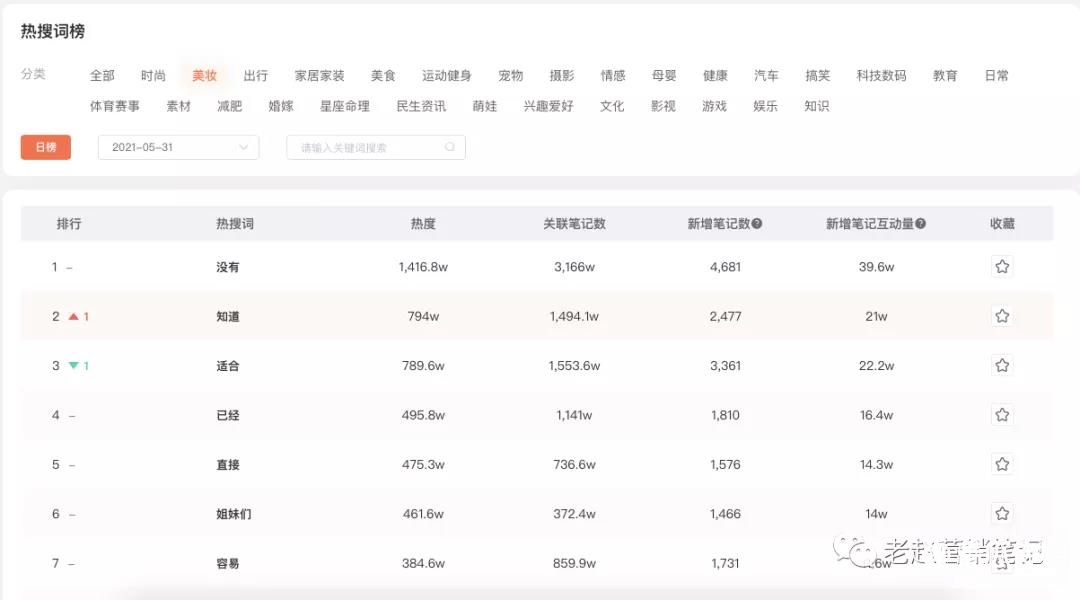Select the 美妆 category filter

tap(204, 74)
